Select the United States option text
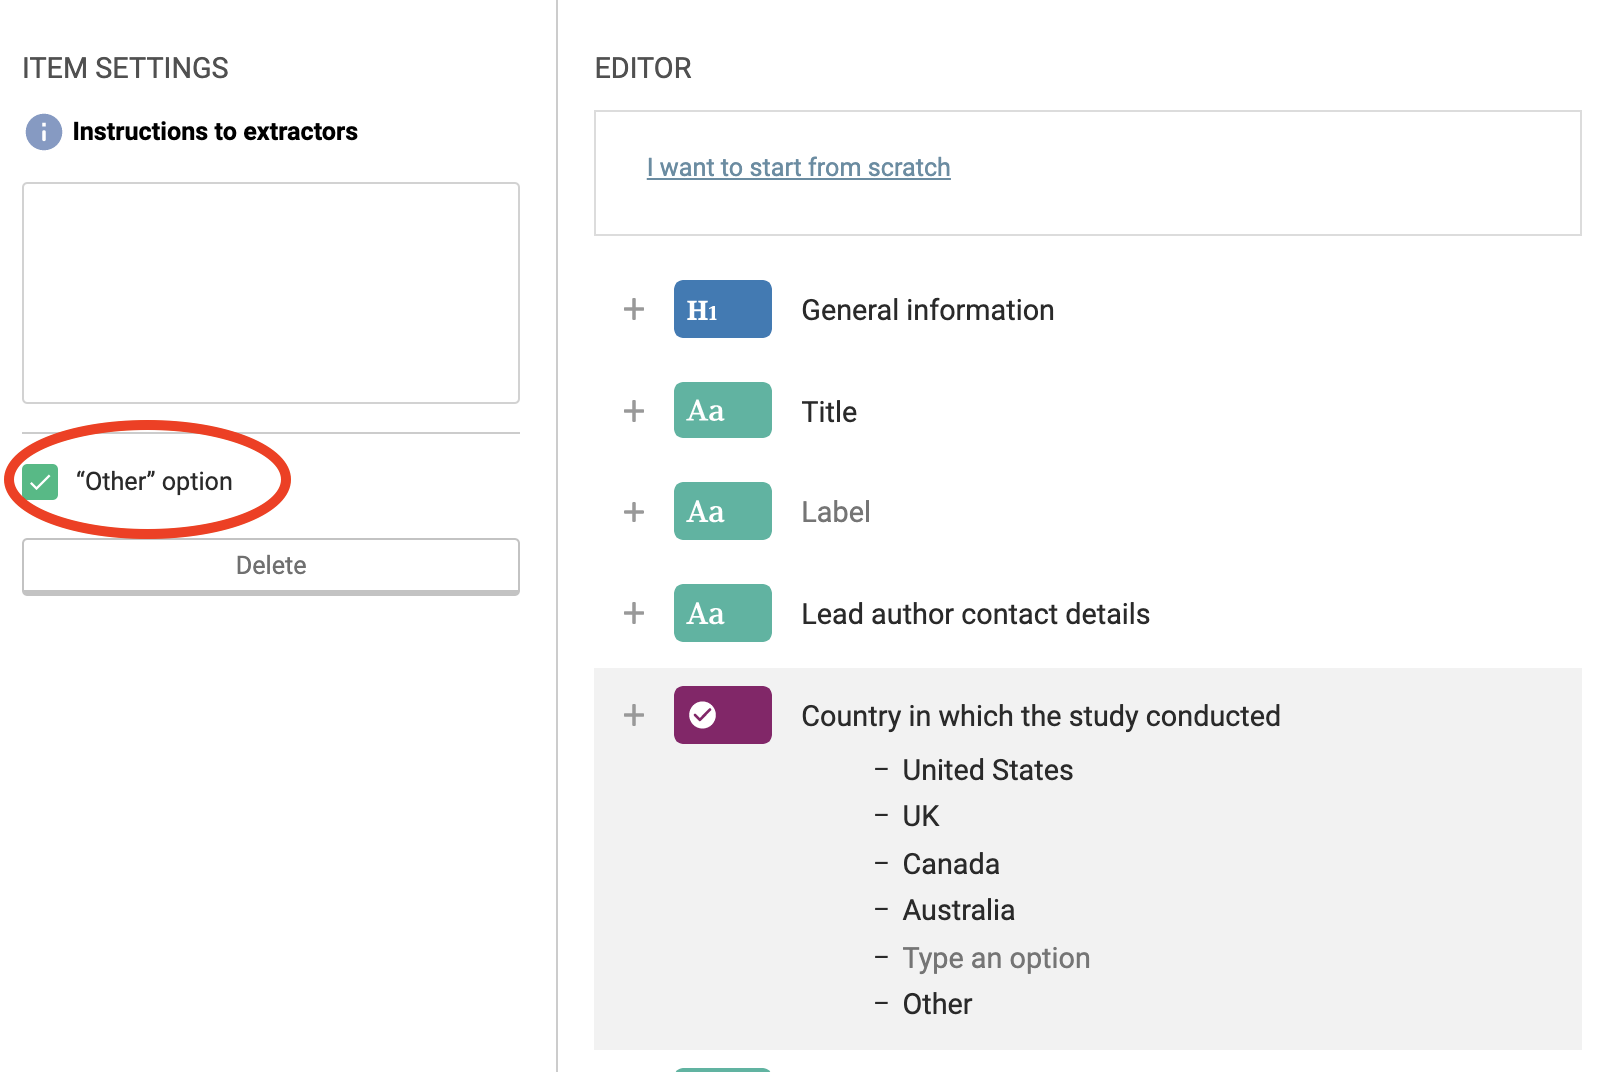This screenshot has width=1608, height=1072. coord(987,770)
